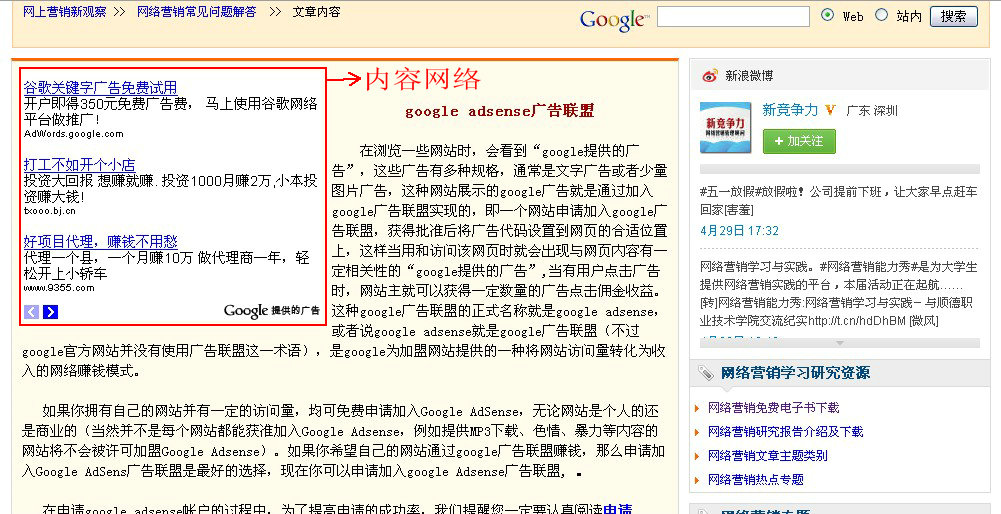Open the 好项目代理，赚钱不用愁 ad link
1001x514 pixels.
point(100,241)
